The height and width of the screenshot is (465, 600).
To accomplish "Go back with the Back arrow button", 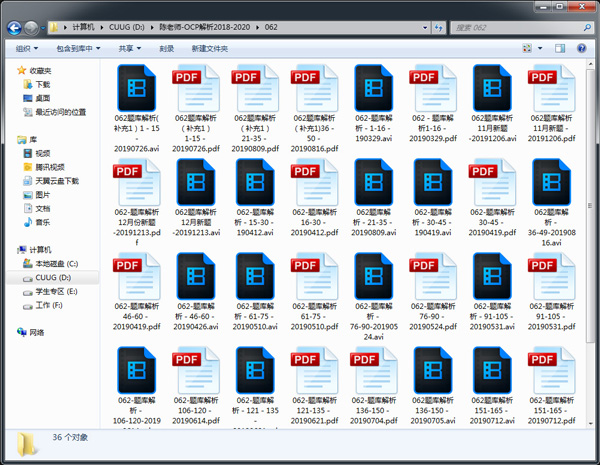I will [15, 28].
